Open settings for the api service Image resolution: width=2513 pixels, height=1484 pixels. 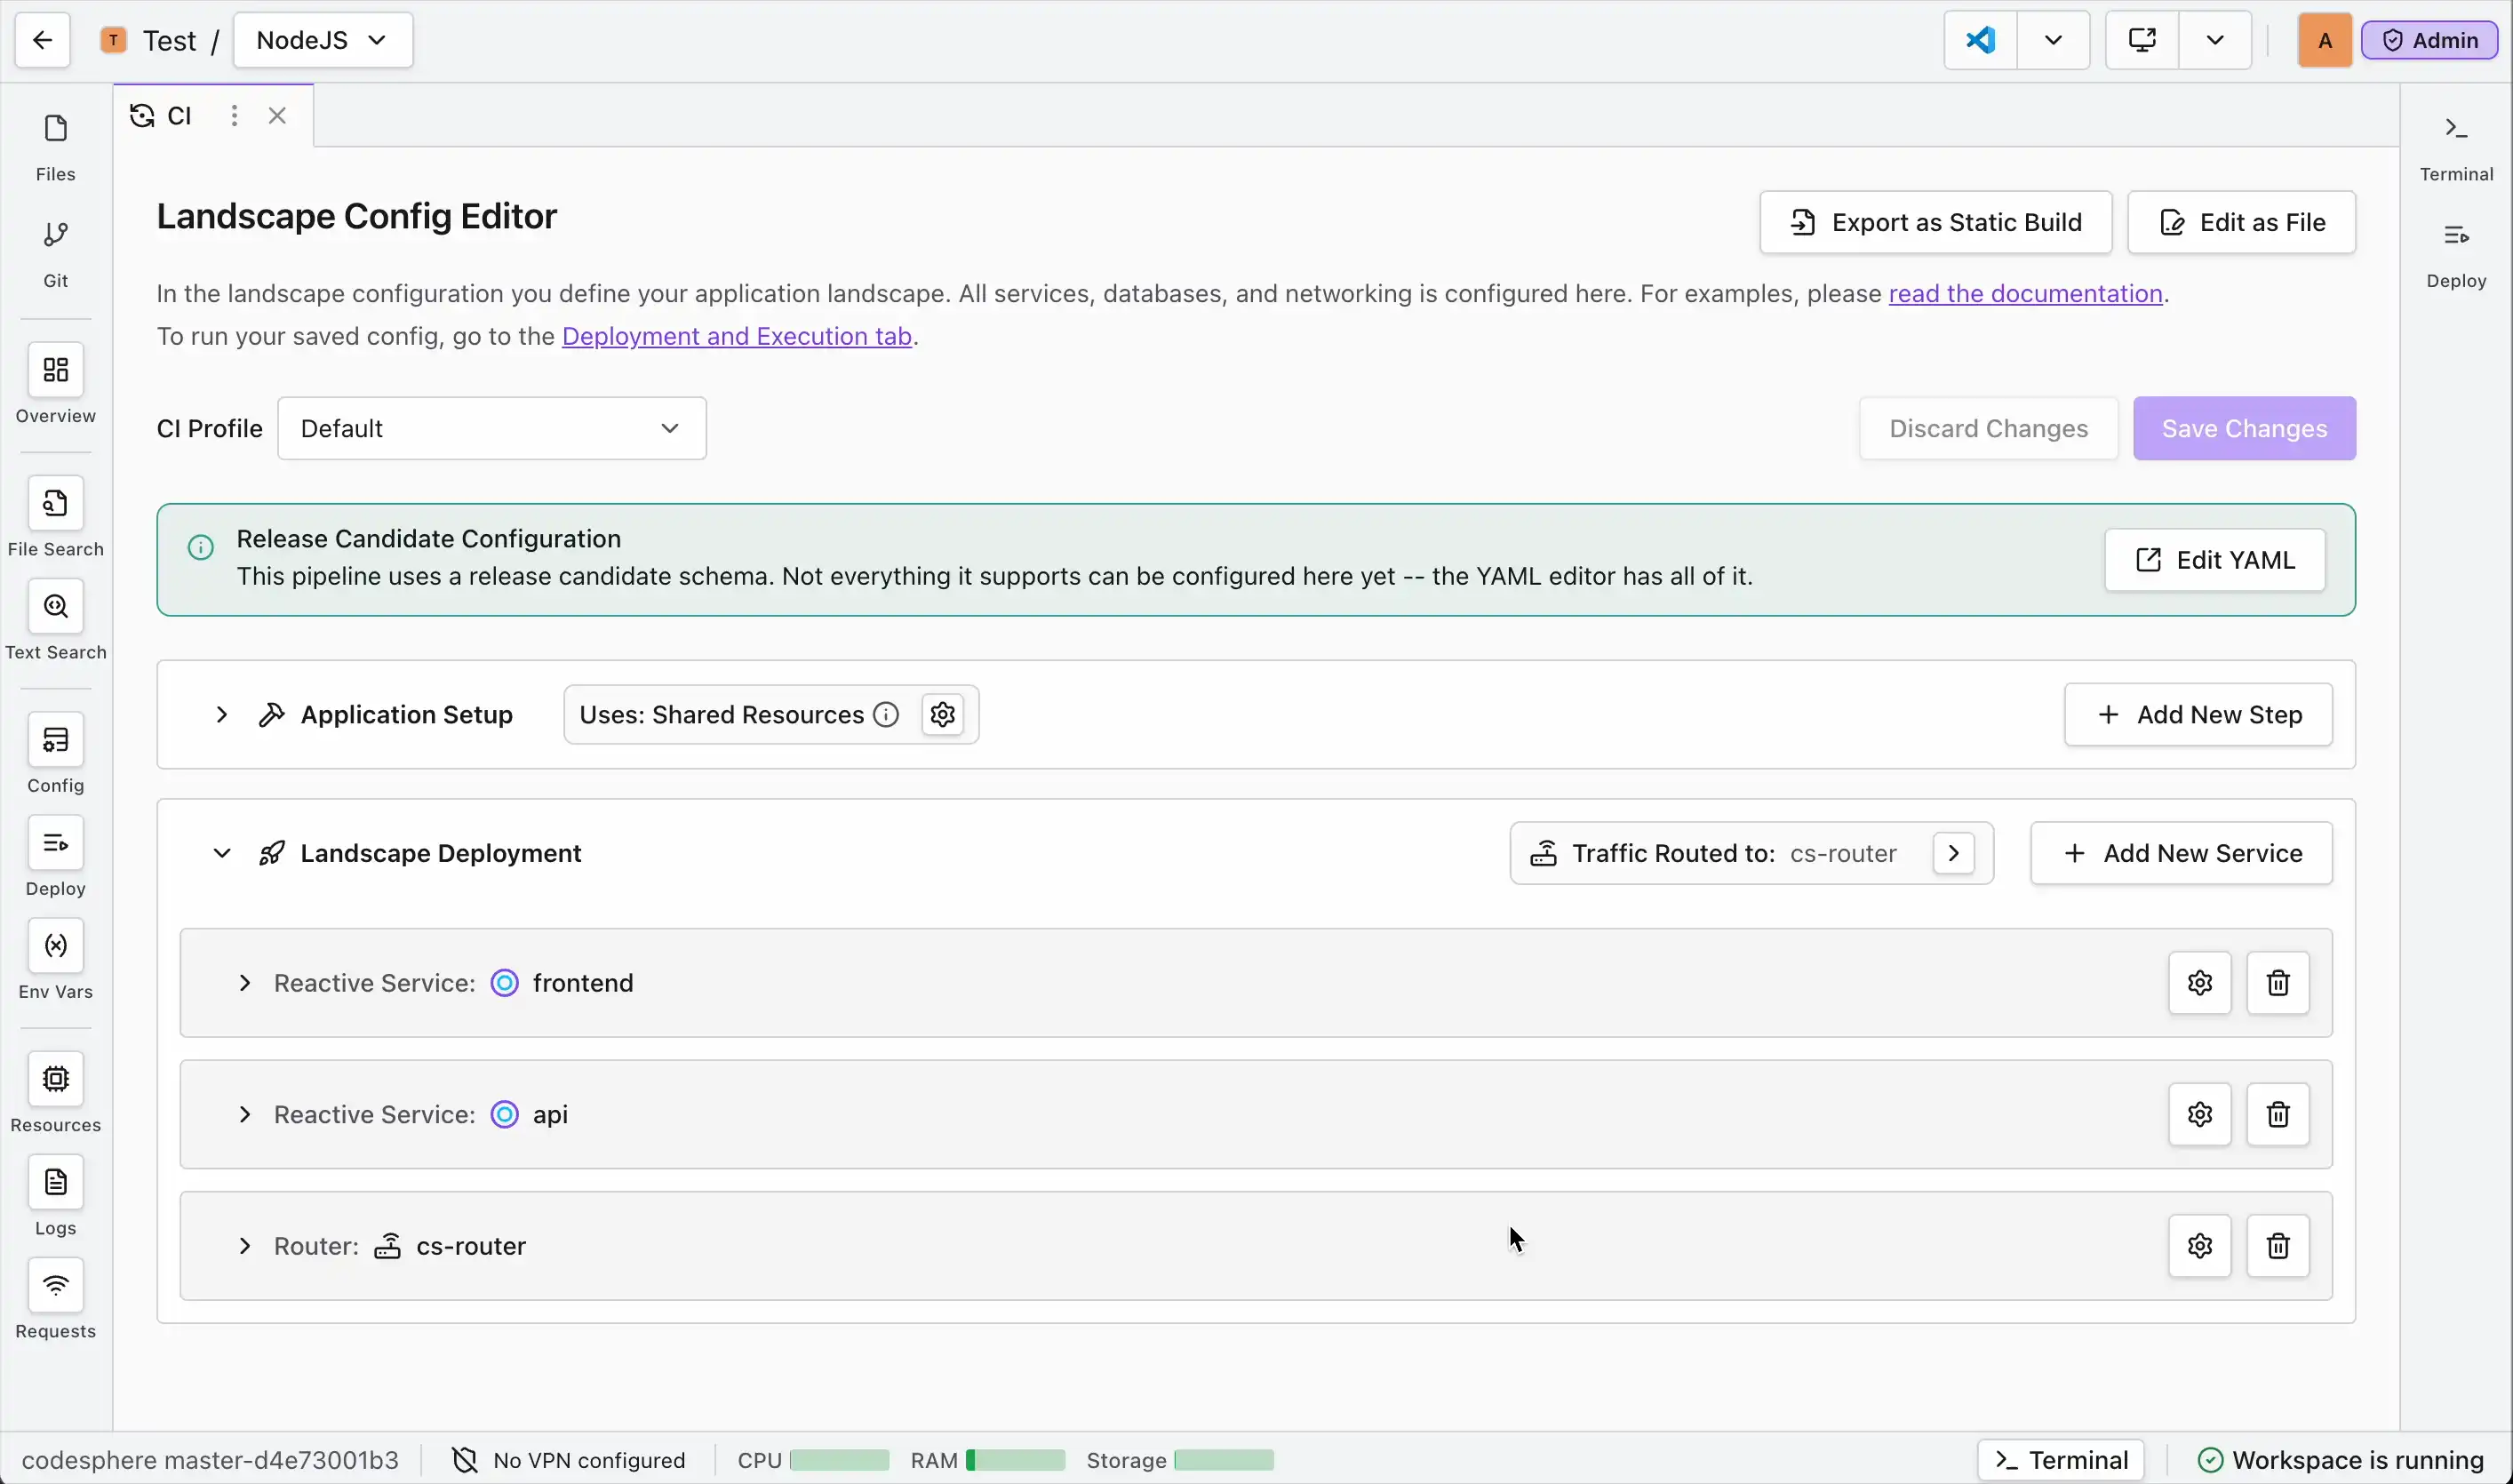[x=2200, y=1114]
